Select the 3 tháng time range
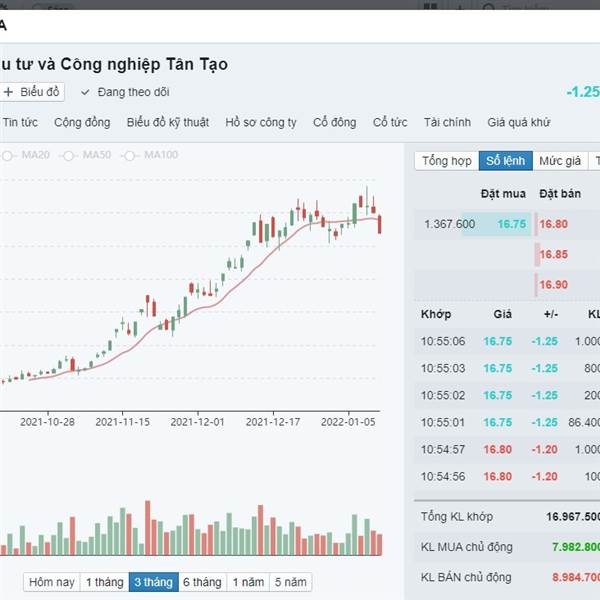Screen dimensions: 600x600 [153, 582]
